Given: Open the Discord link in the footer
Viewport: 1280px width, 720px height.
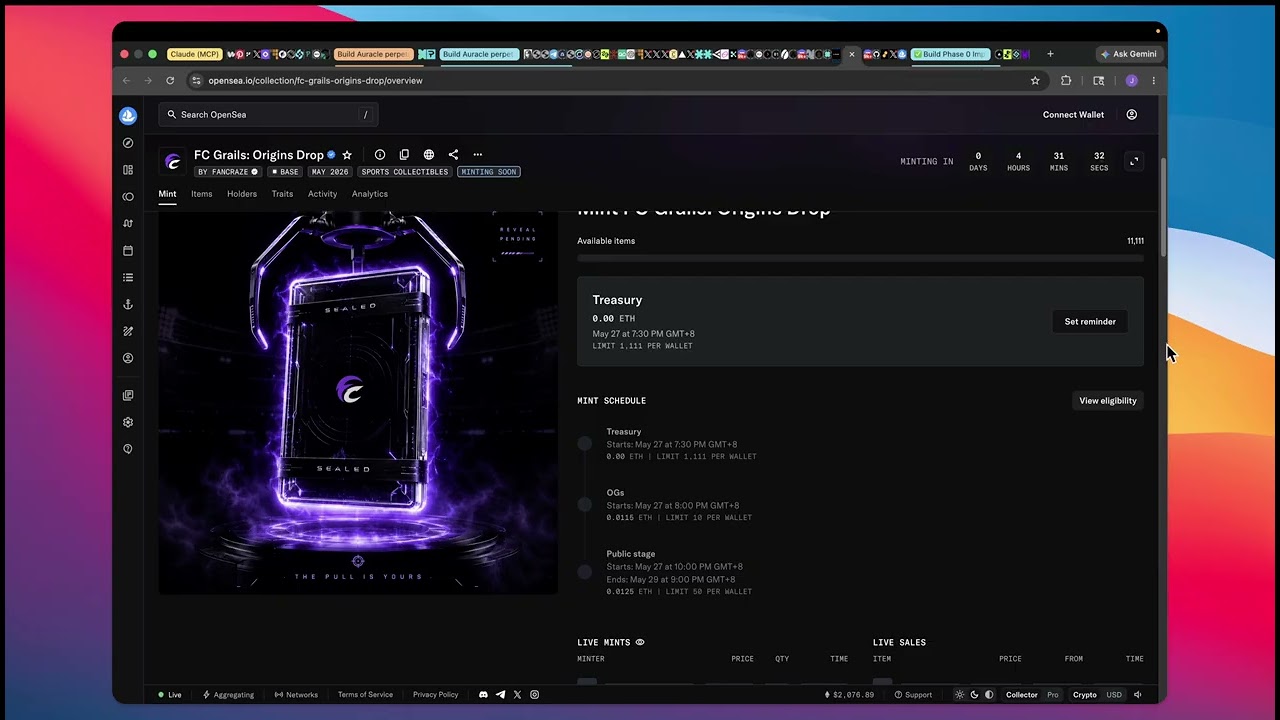Looking at the screenshot, I should click(484, 695).
